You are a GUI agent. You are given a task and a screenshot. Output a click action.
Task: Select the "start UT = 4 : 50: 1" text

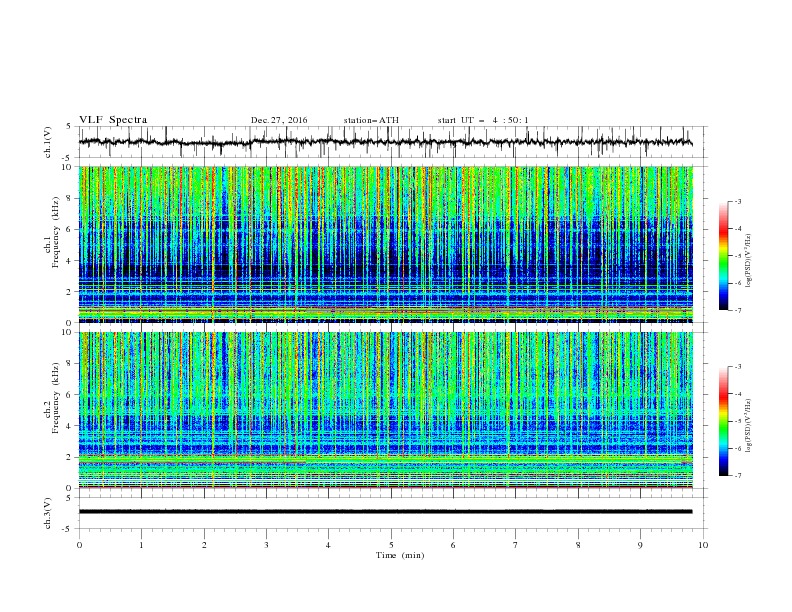(x=483, y=120)
